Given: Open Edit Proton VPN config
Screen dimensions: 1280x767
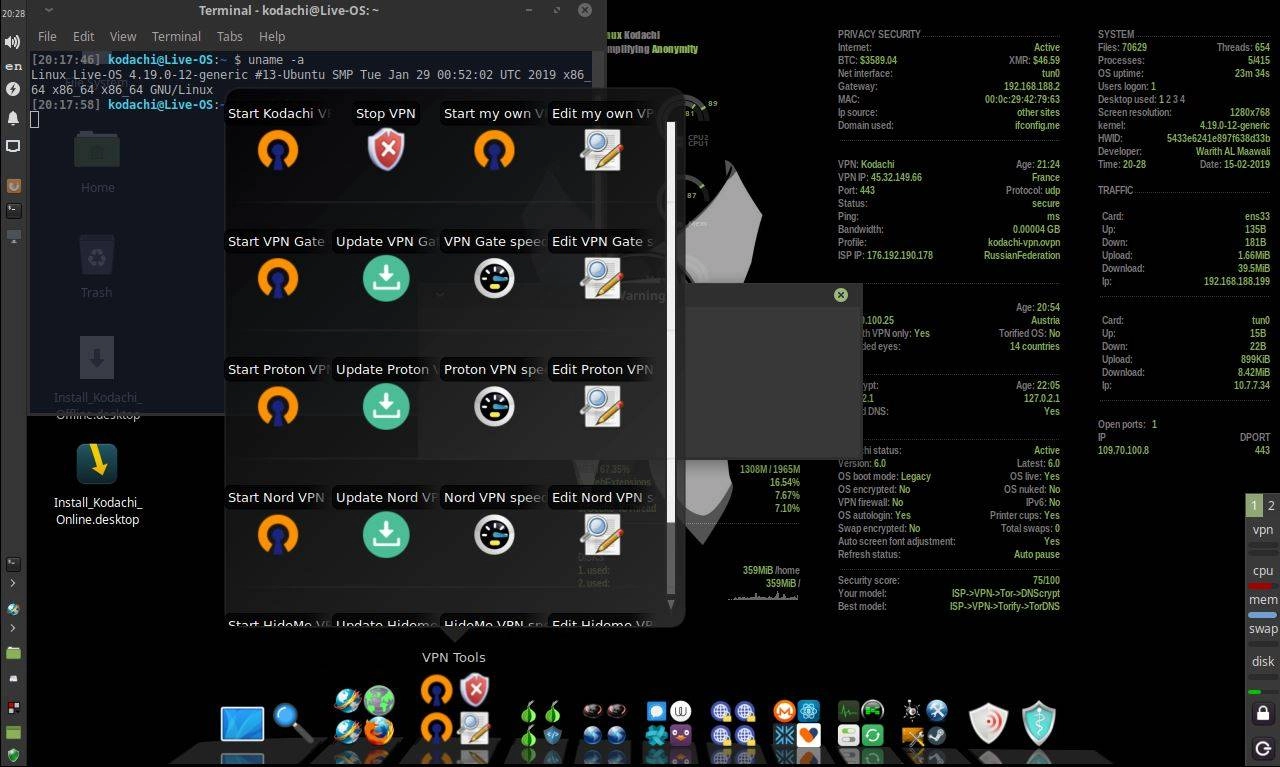Looking at the screenshot, I should 602,407.
